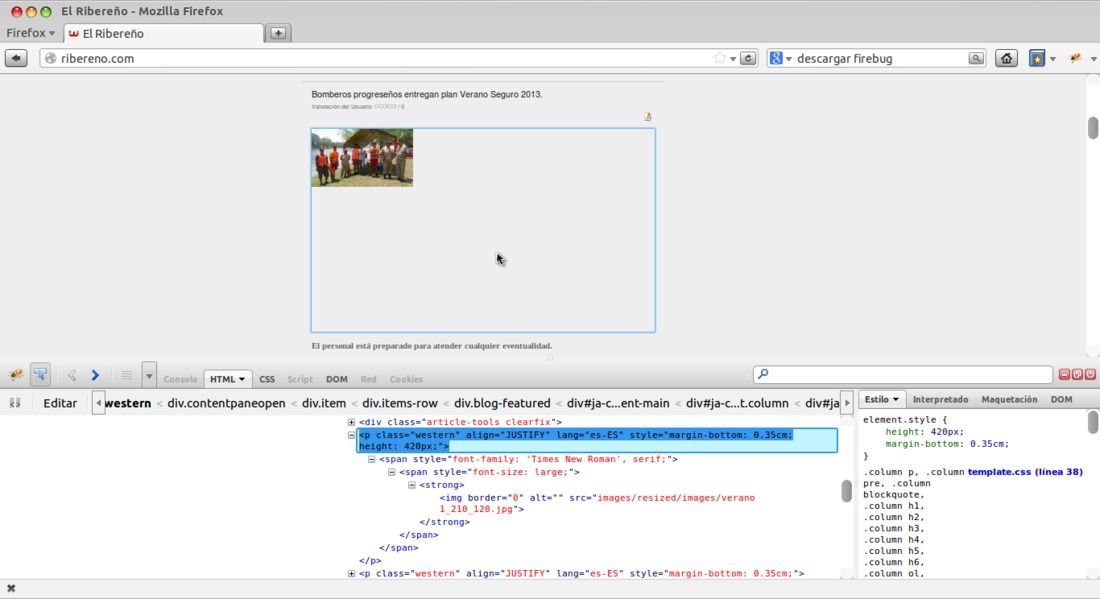Go forward using Firebug's blue right arrow
Image resolution: width=1100 pixels, height=599 pixels.
click(95, 375)
